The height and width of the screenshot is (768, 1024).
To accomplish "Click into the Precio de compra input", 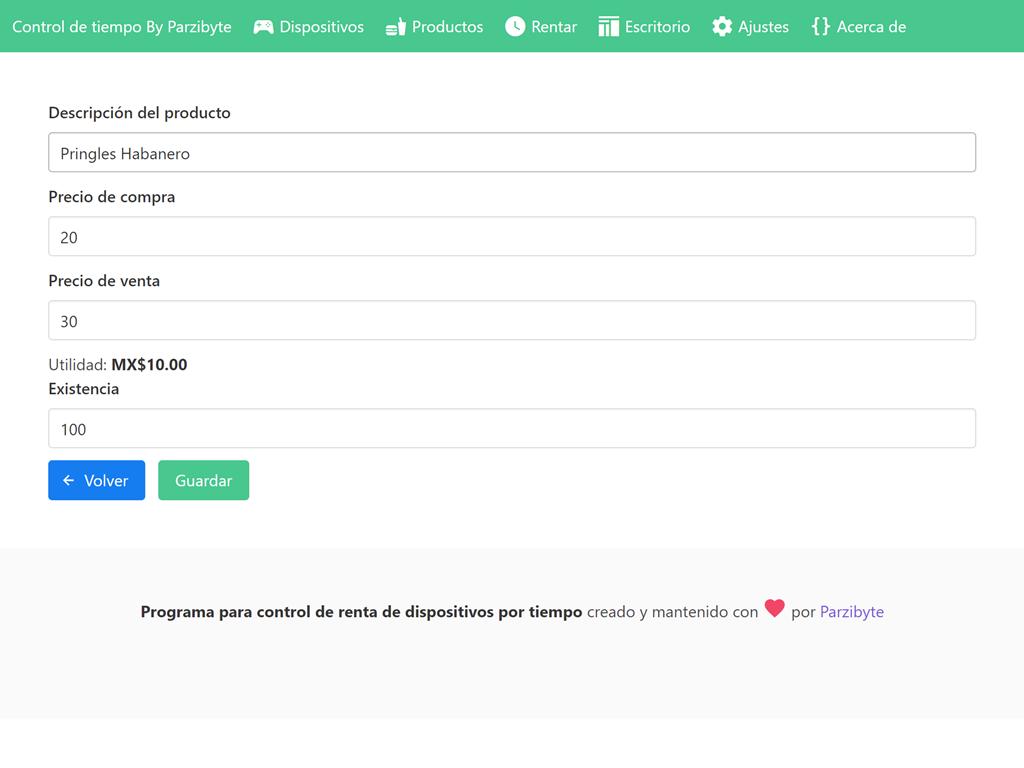I will pyautogui.click(x=512, y=237).
